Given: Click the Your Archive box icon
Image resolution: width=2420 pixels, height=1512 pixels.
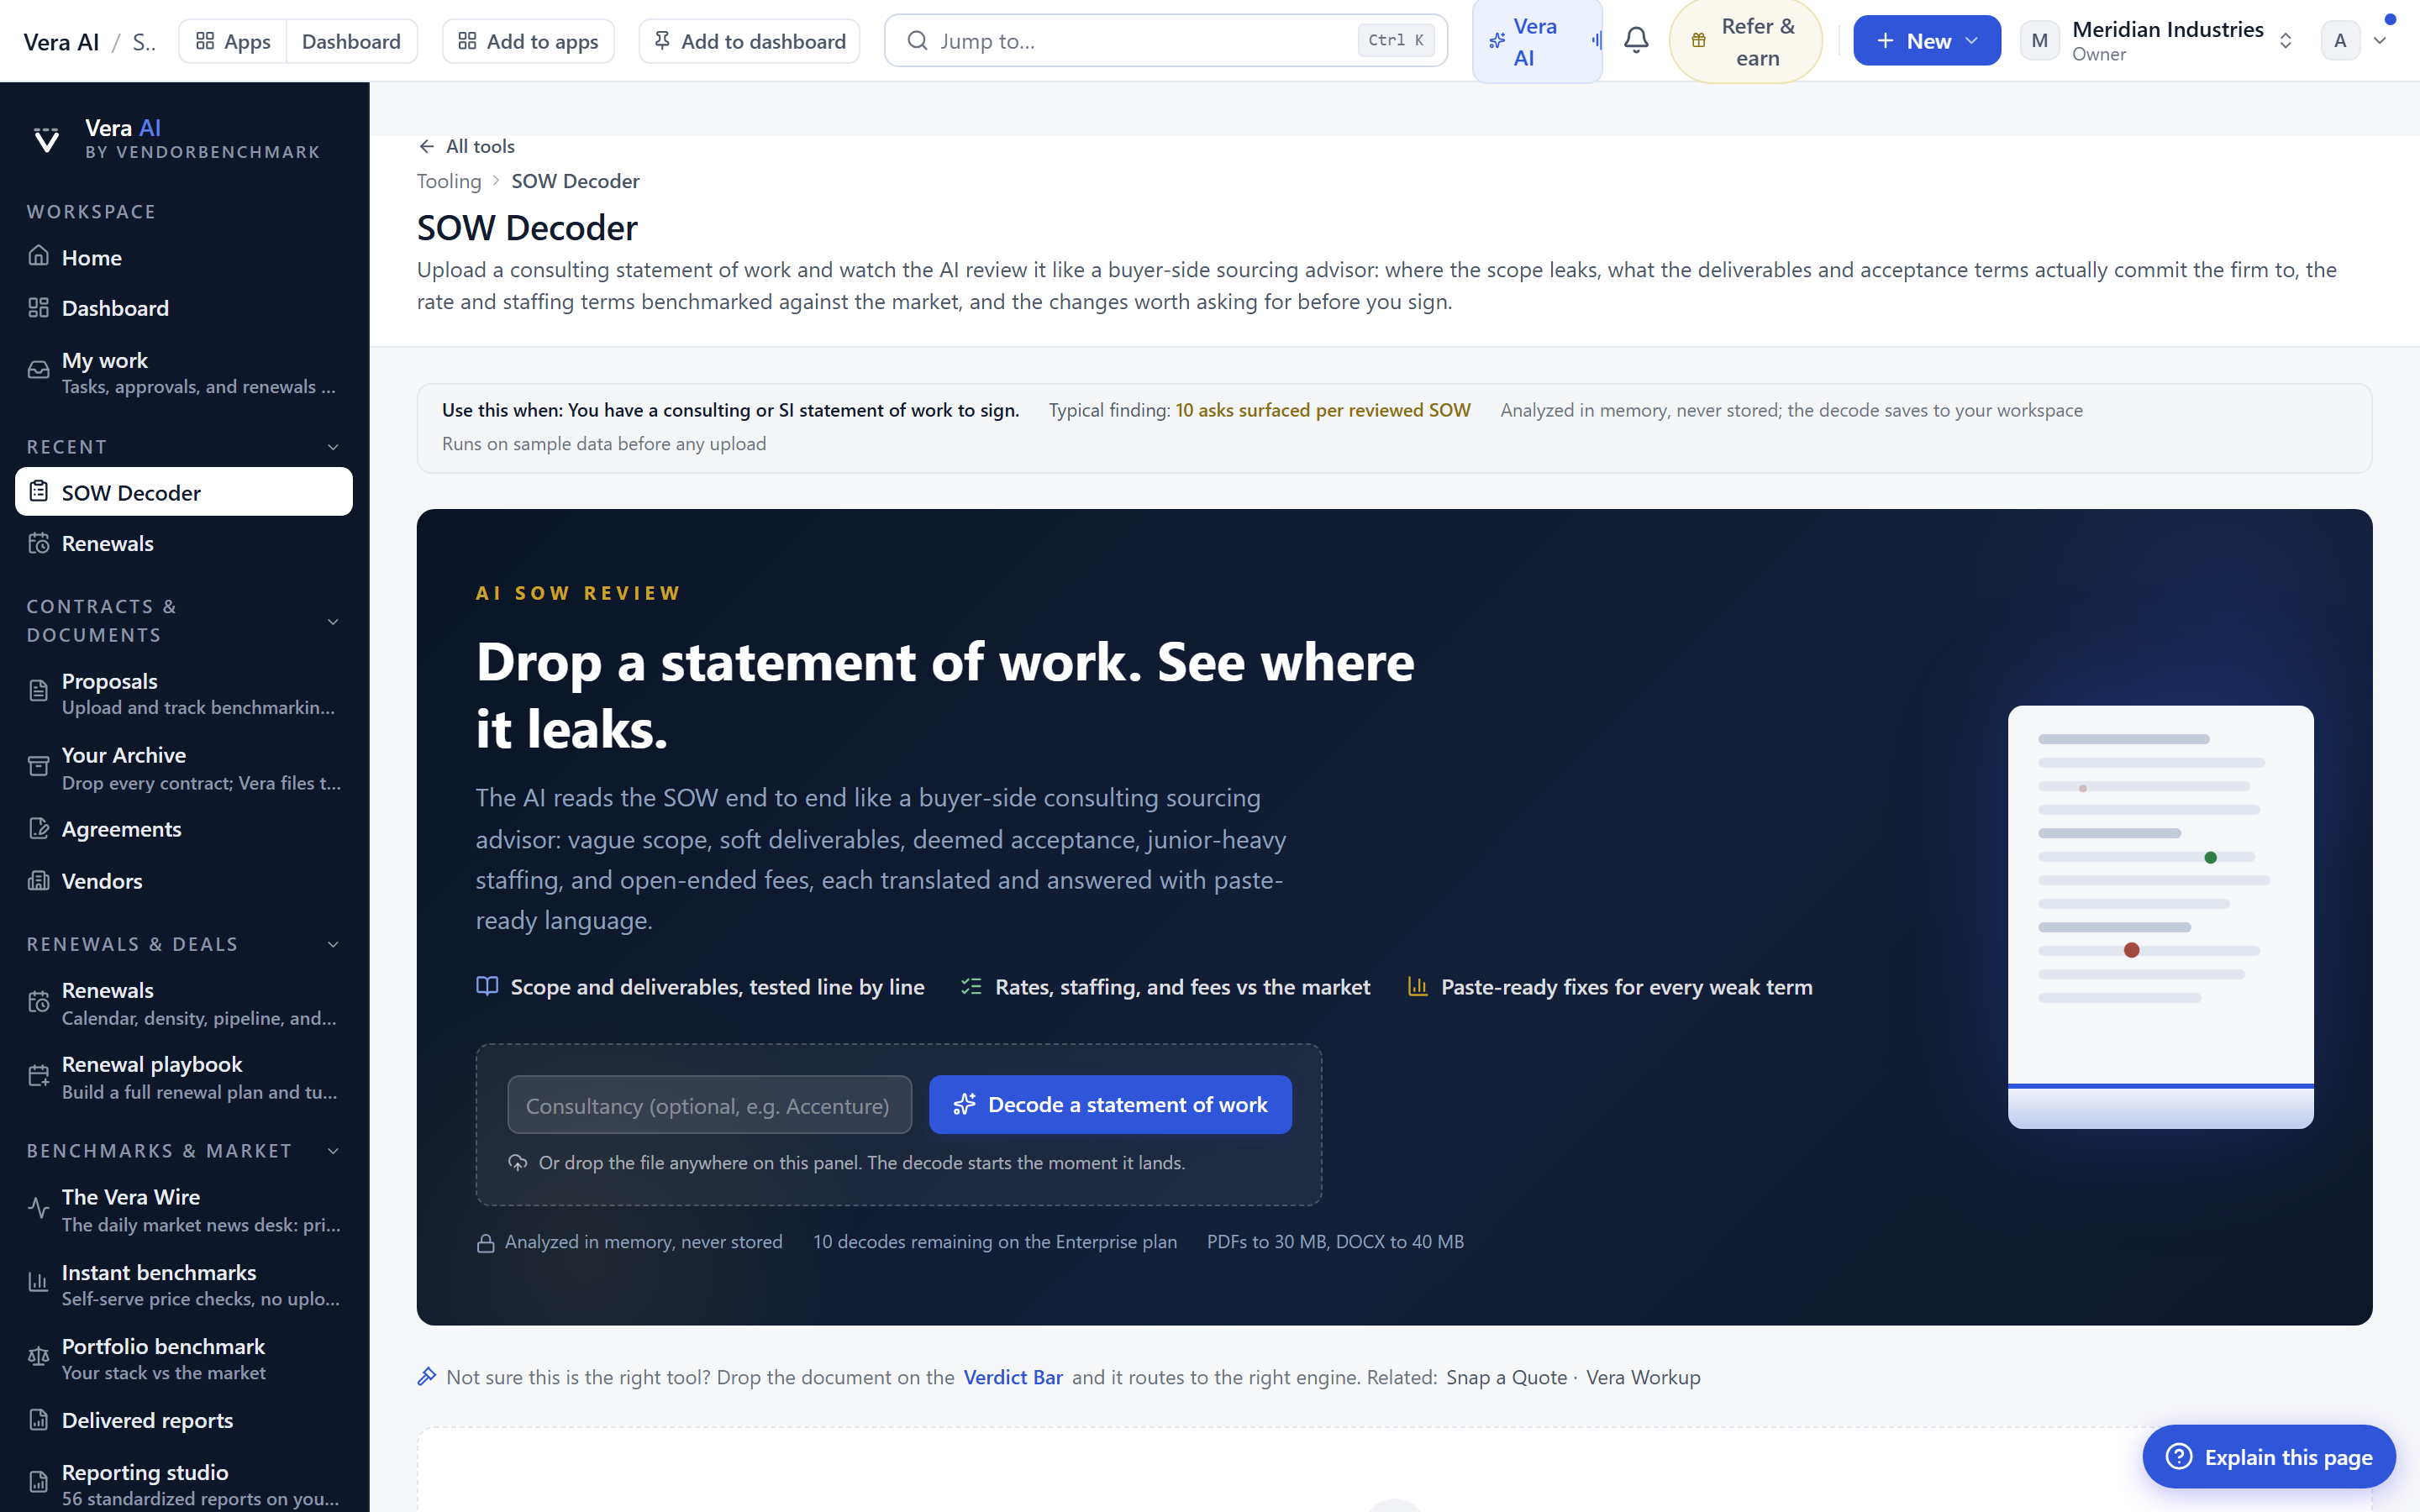Looking at the screenshot, I should (x=38, y=766).
